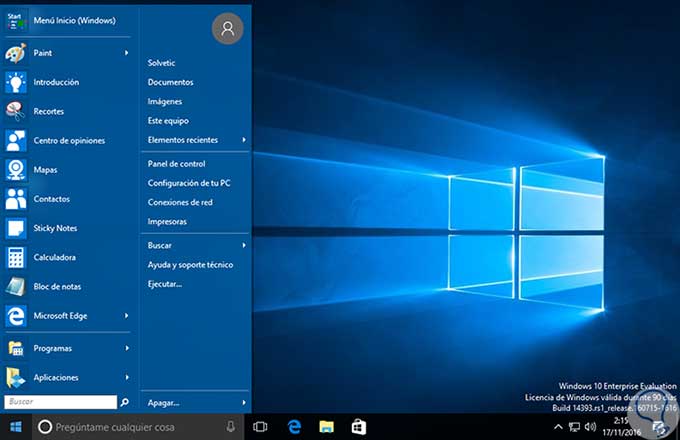Image resolution: width=680 pixels, height=440 pixels.
Task: Expand the Paint submenu arrow
Action: tap(127, 53)
